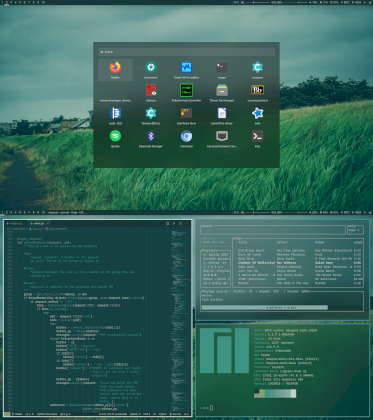Seek within the music player progress bar
The image size is (373, 420).
click(x=282, y=308)
